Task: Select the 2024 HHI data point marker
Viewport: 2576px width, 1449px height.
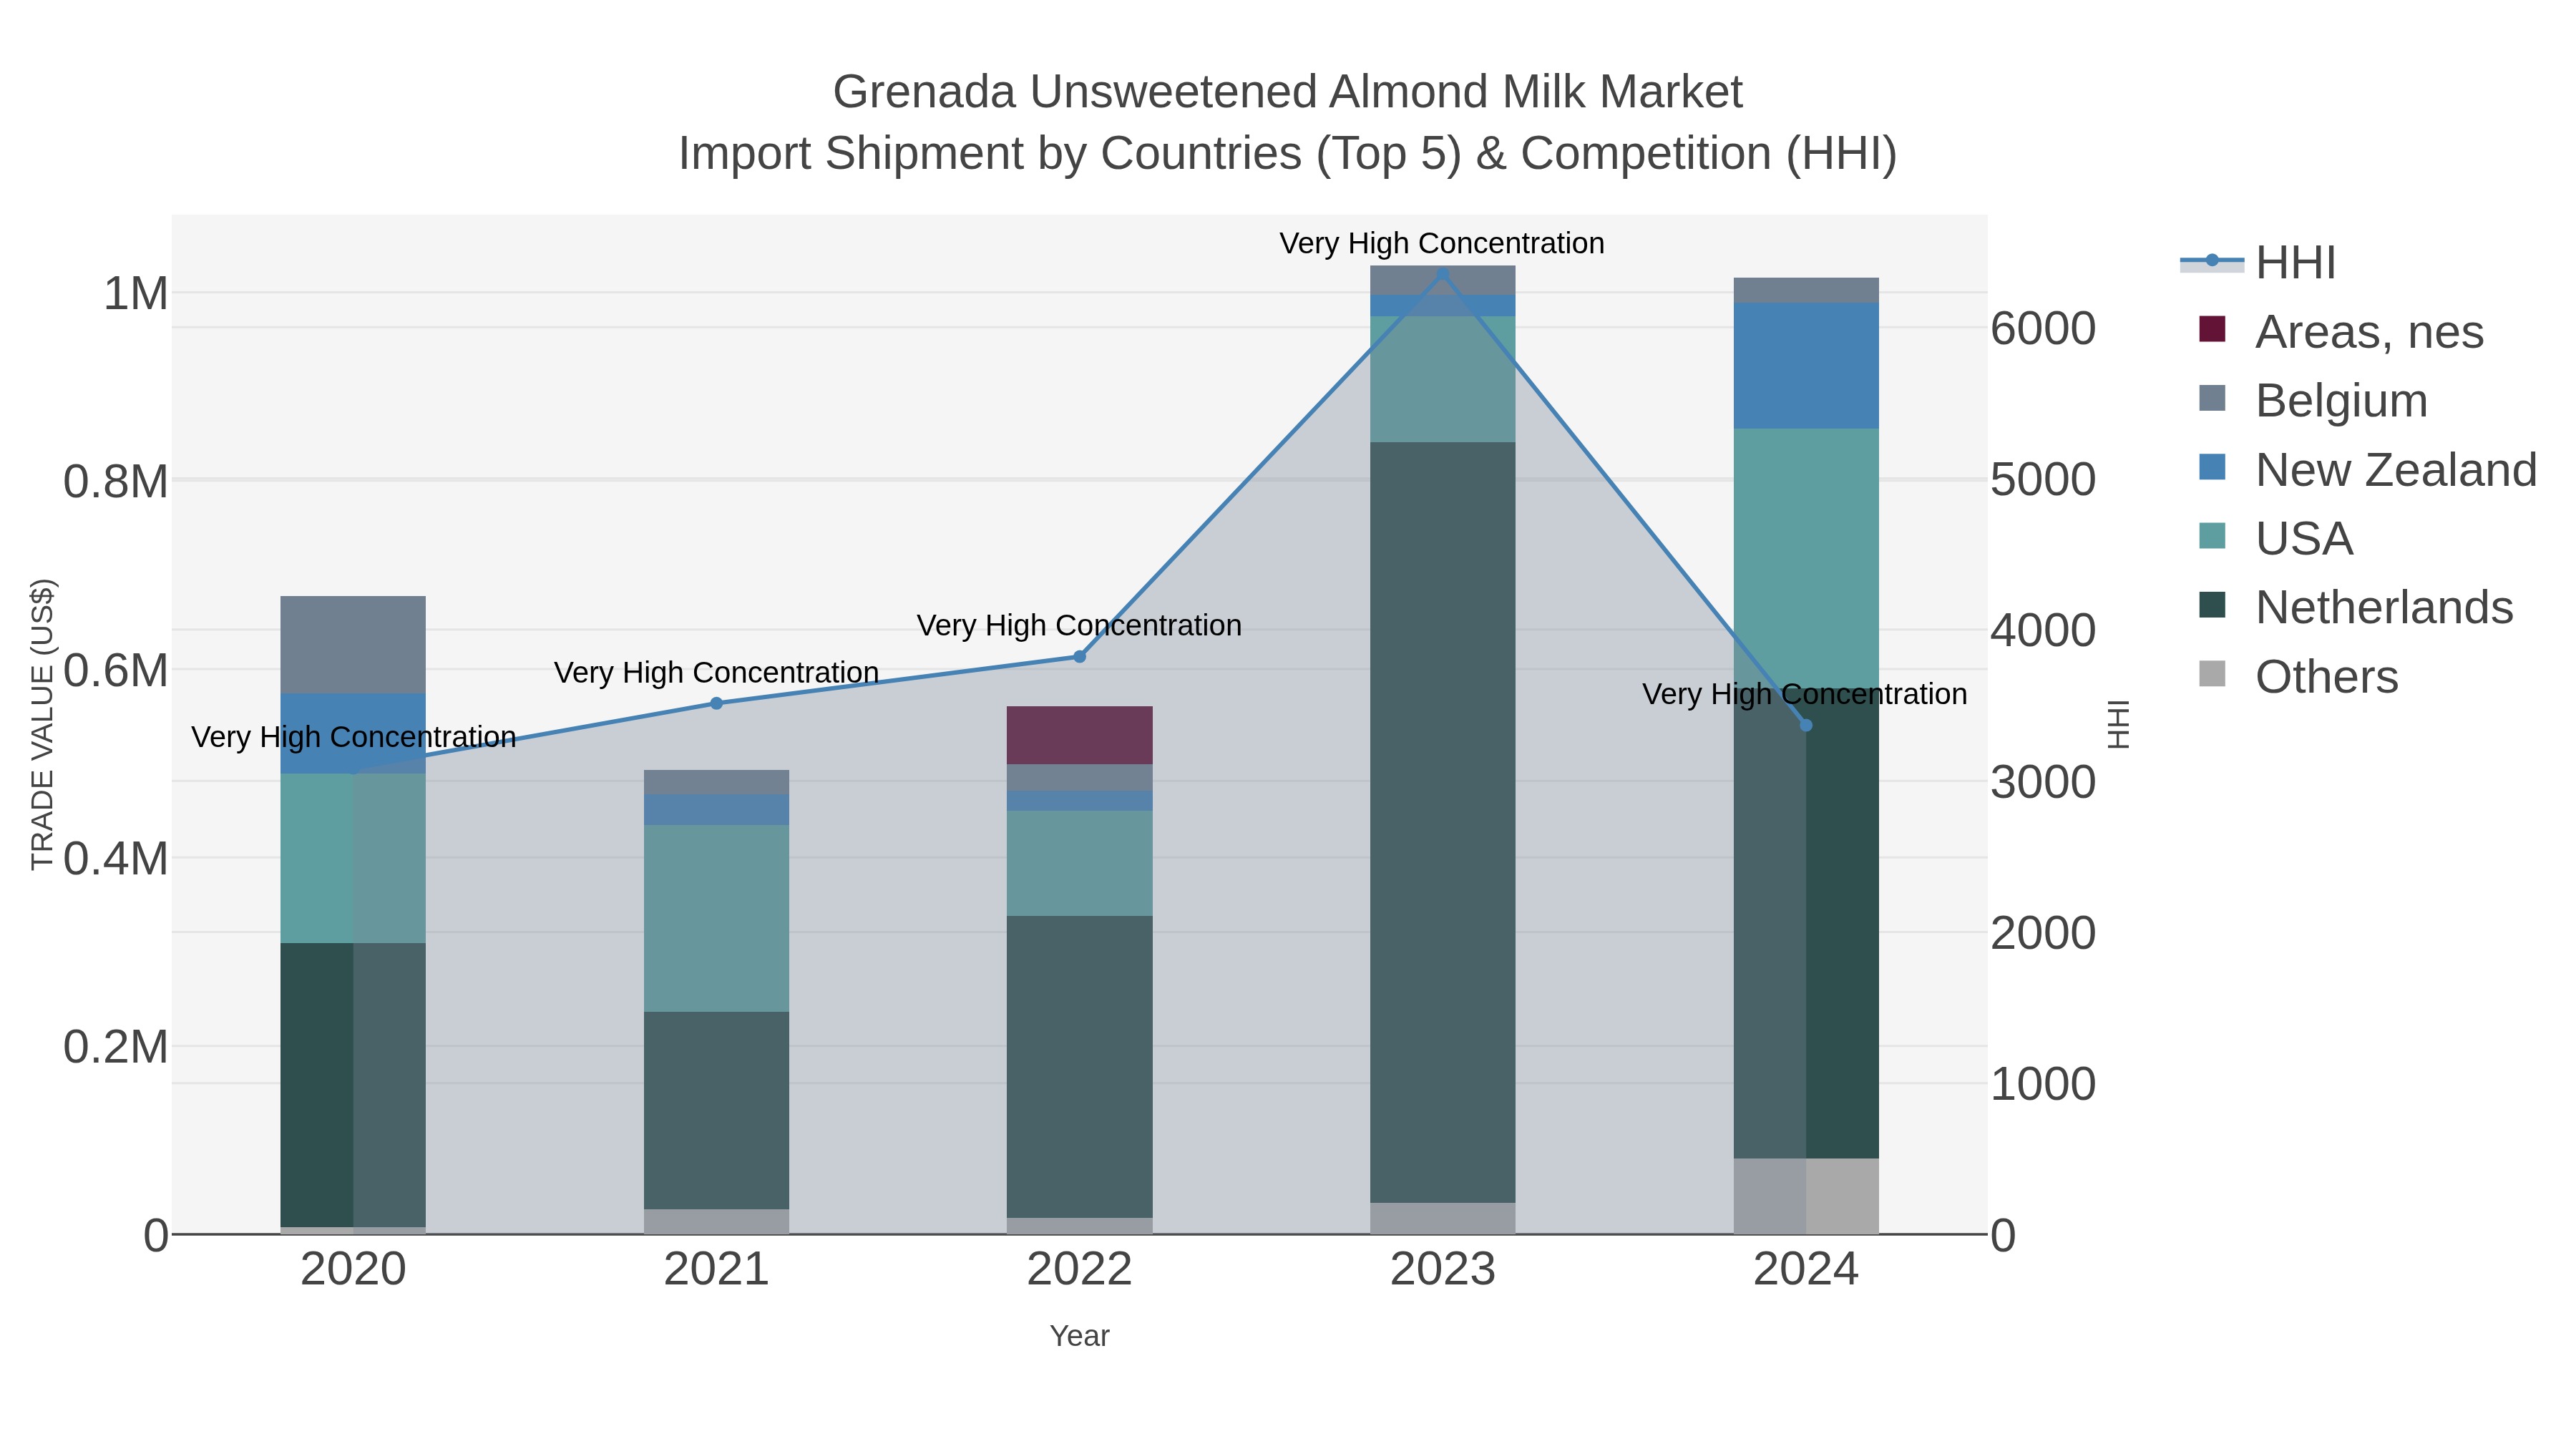Action: pos(1806,725)
